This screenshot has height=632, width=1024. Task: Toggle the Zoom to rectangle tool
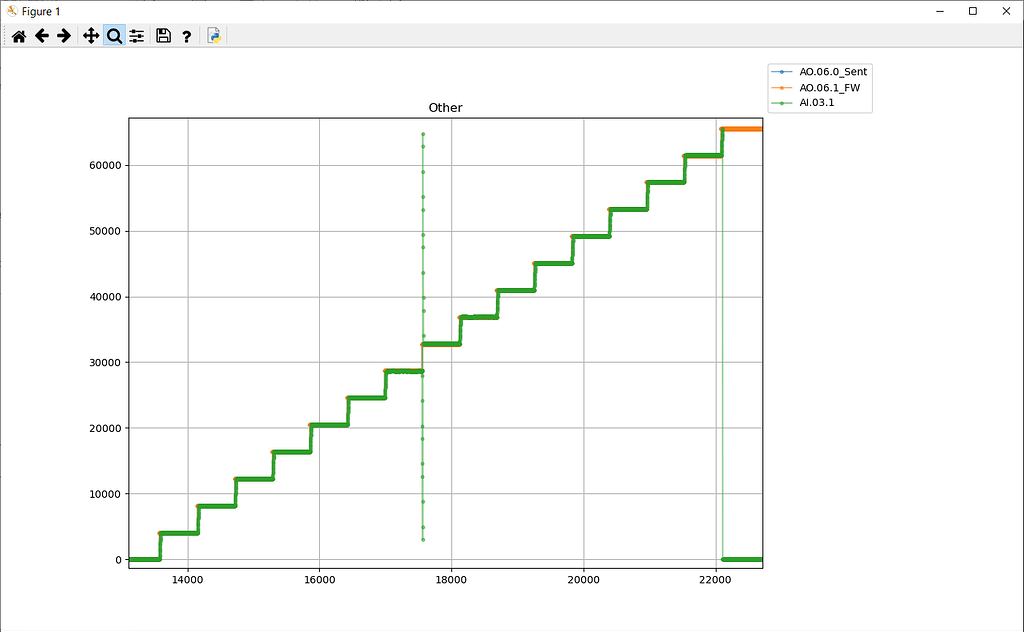pos(114,36)
